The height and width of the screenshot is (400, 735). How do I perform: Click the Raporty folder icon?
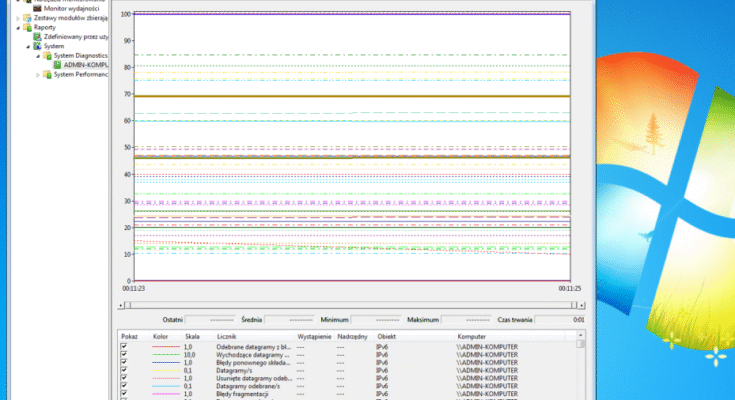pyautogui.click(x=26, y=27)
